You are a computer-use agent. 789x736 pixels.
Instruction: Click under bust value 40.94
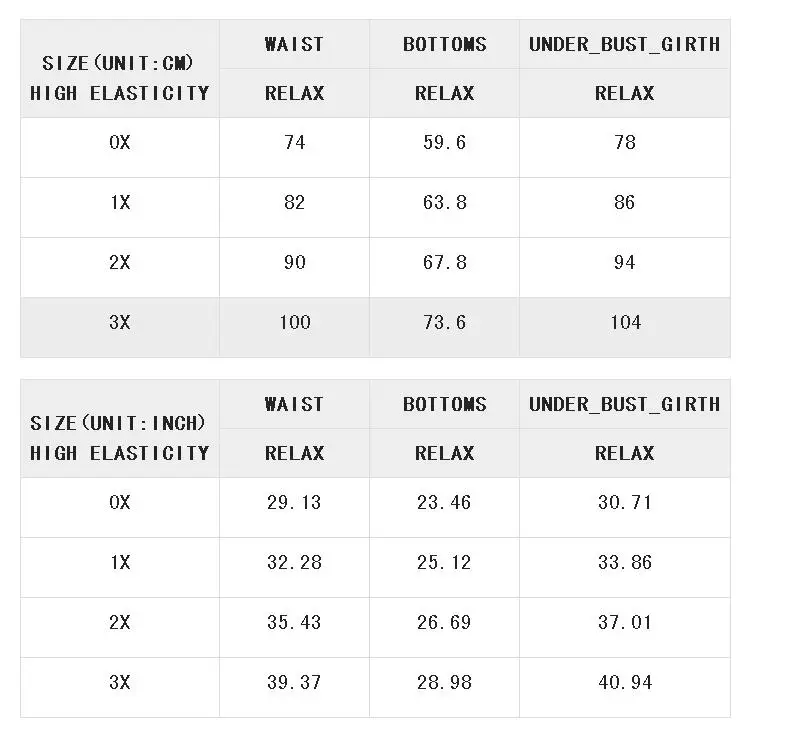(625, 682)
